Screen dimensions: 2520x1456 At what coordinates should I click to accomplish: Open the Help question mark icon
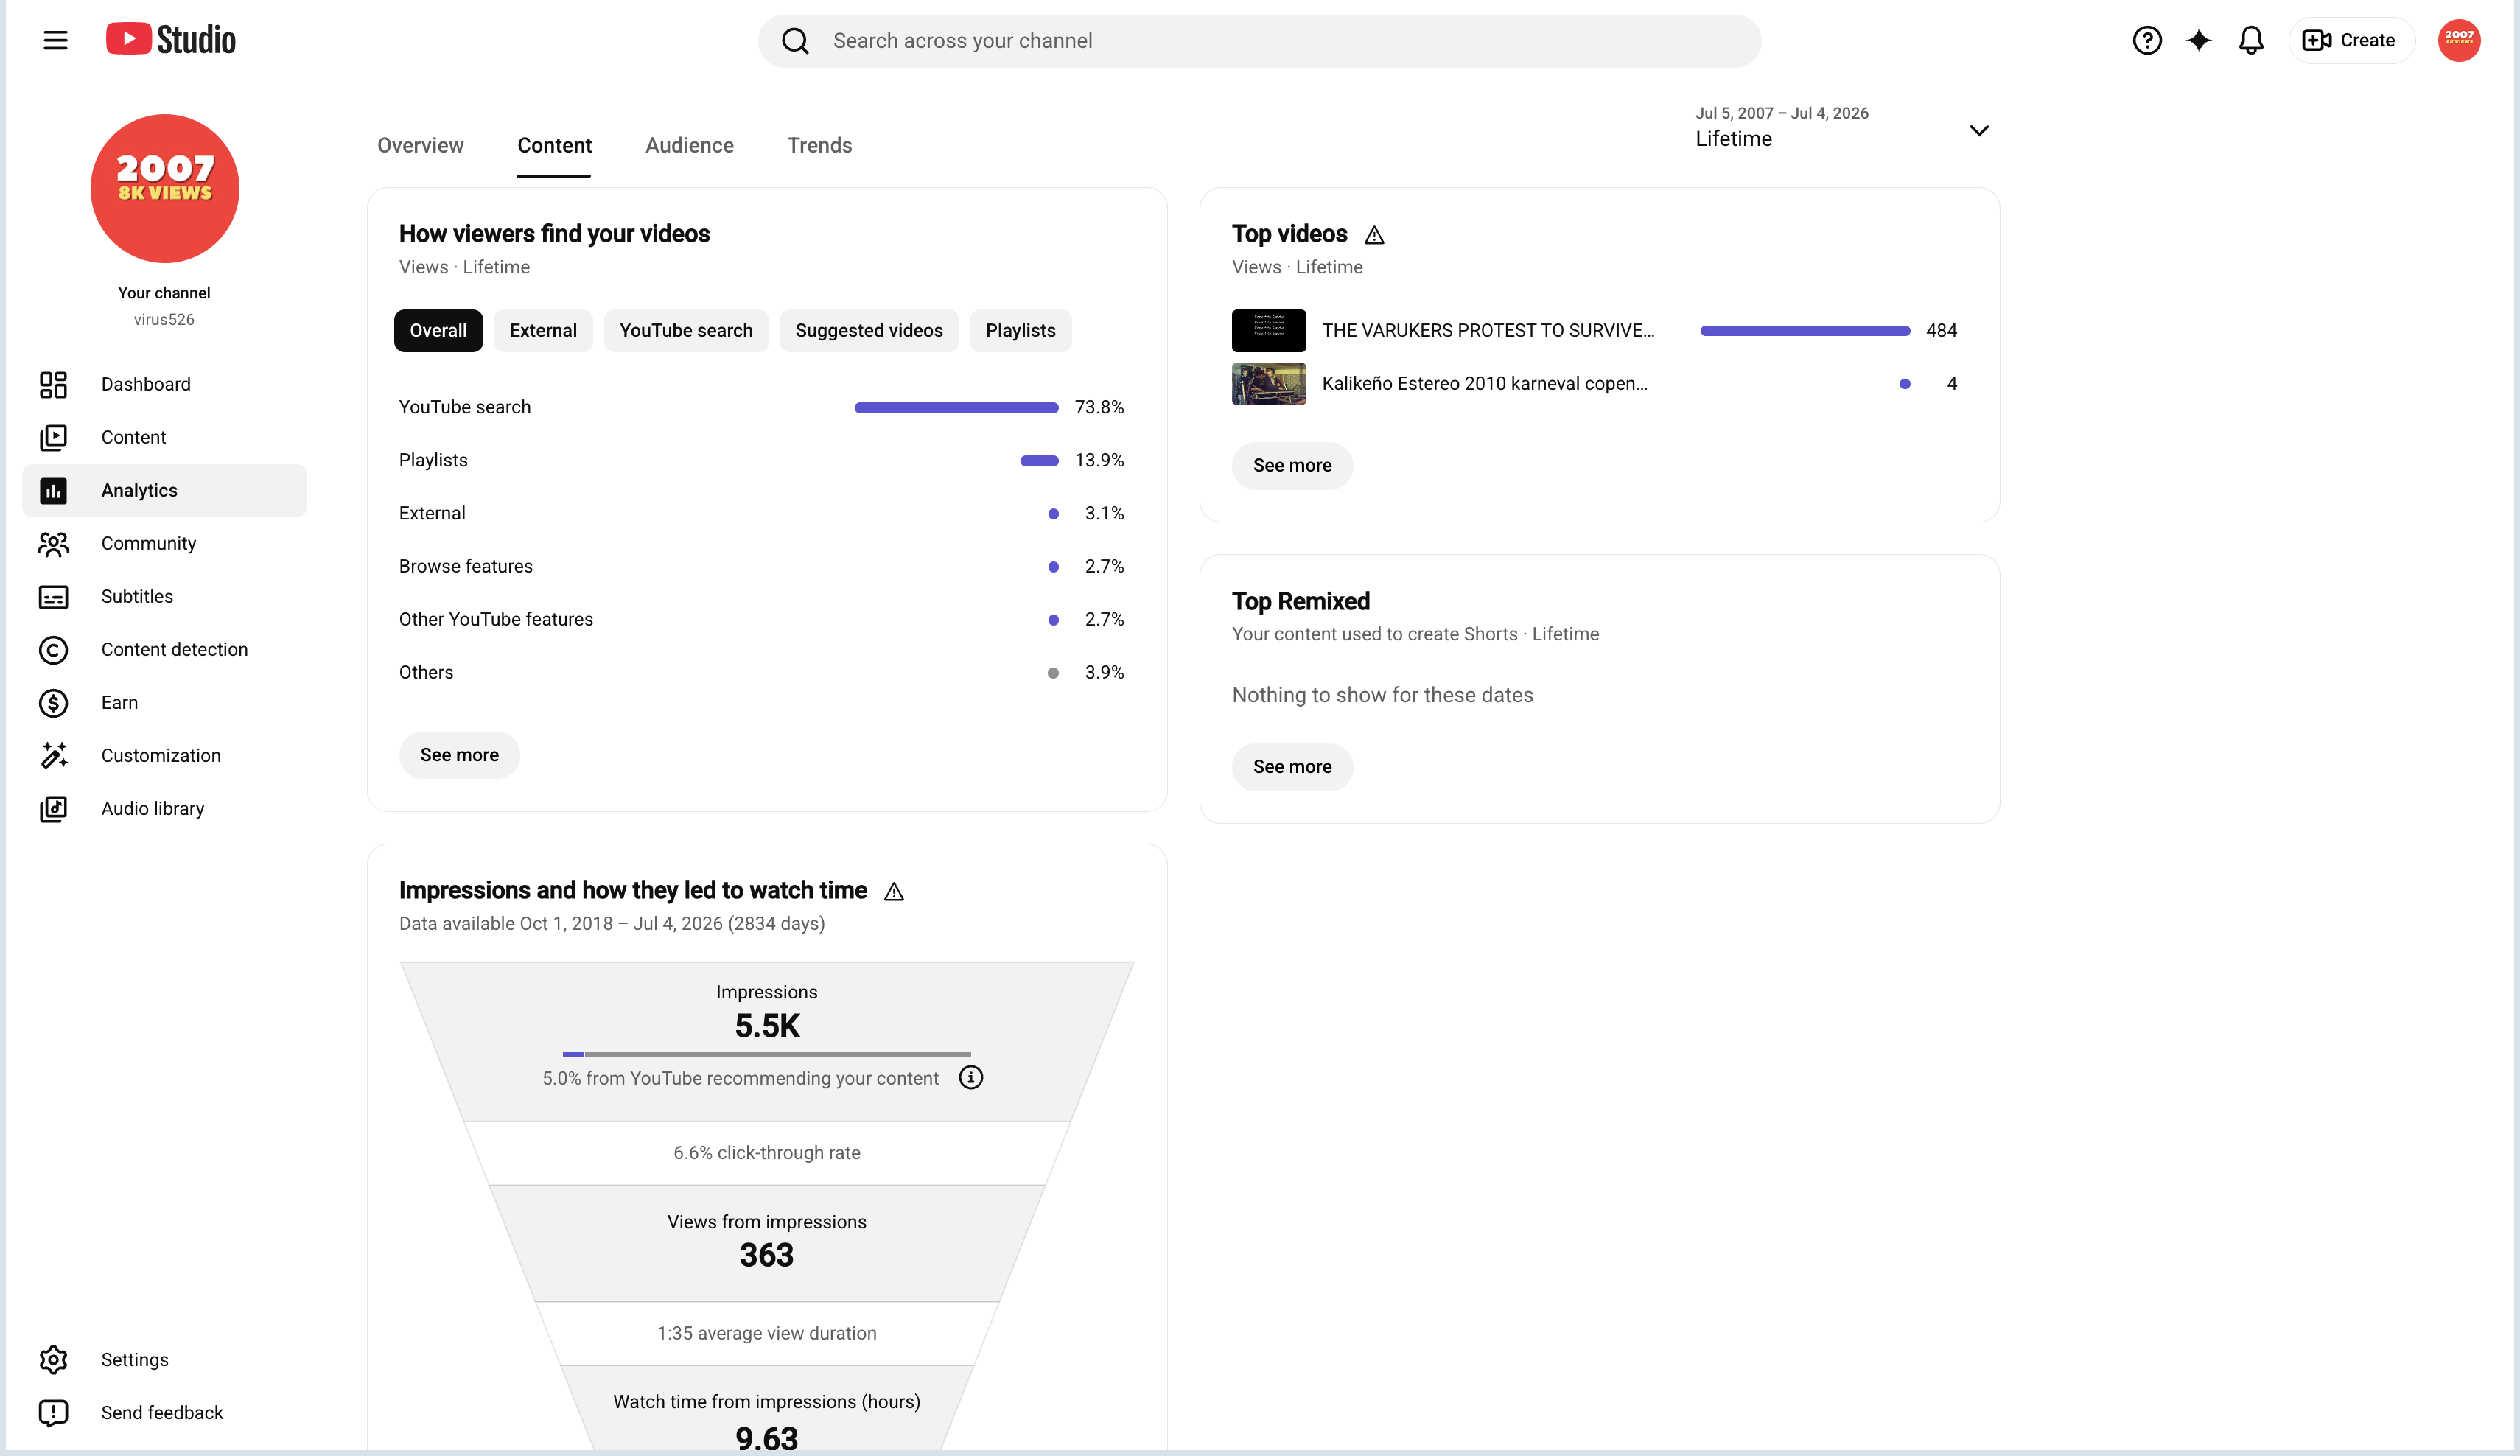tap(2146, 40)
